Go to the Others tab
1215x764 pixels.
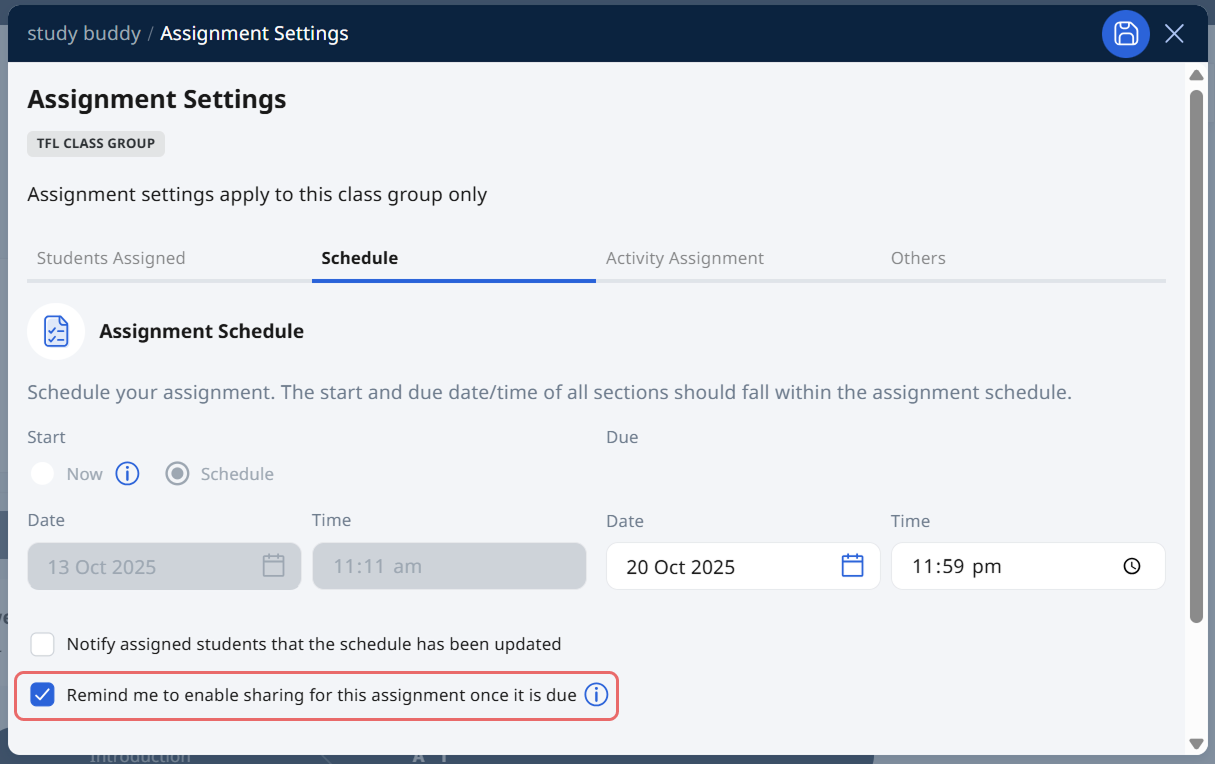point(917,258)
